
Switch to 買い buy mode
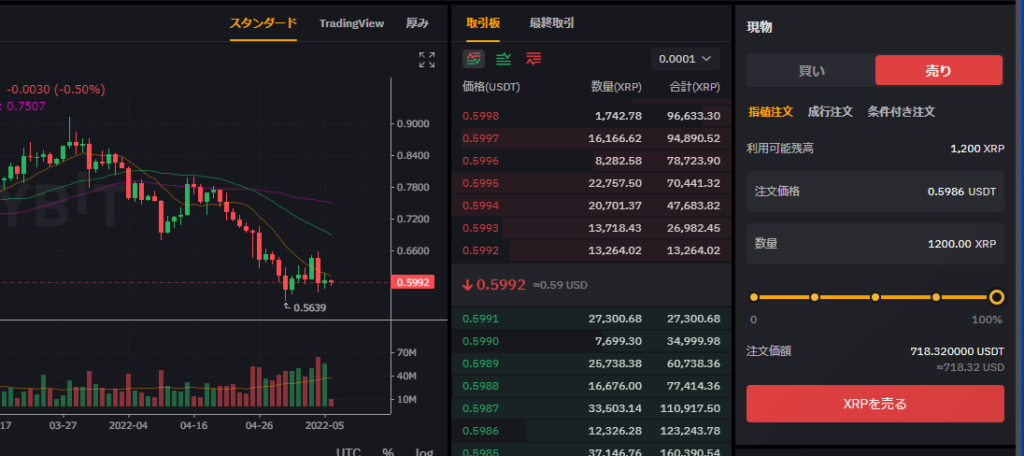pyautogui.click(x=811, y=71)
